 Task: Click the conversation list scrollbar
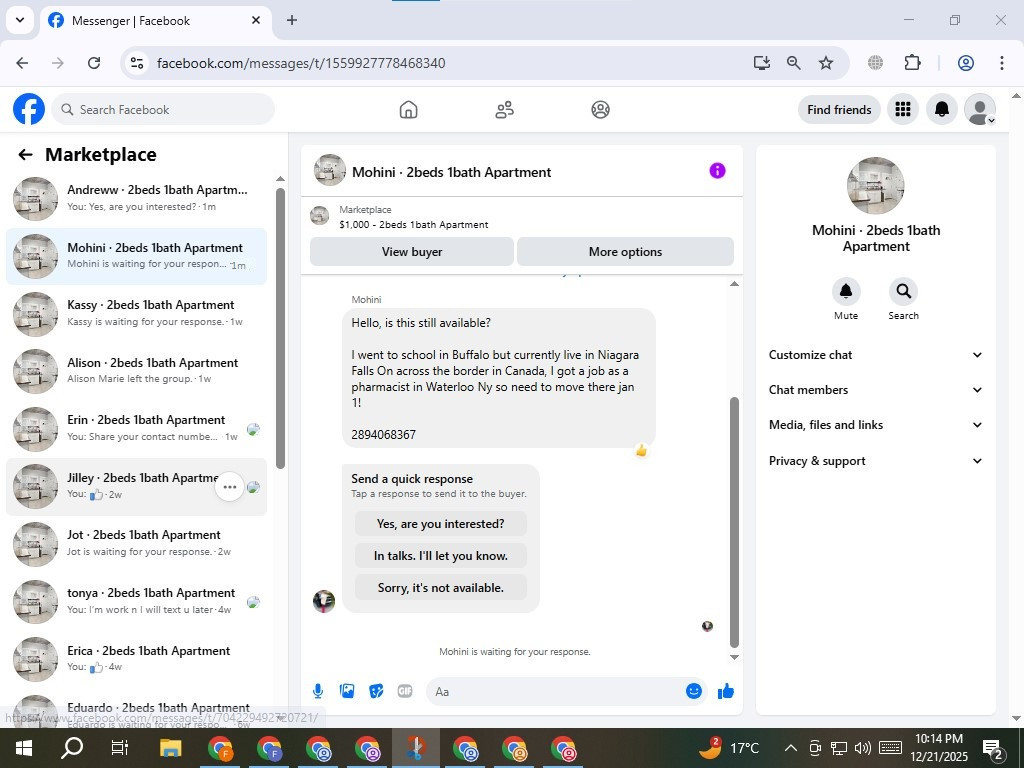[x=280, y=328]
